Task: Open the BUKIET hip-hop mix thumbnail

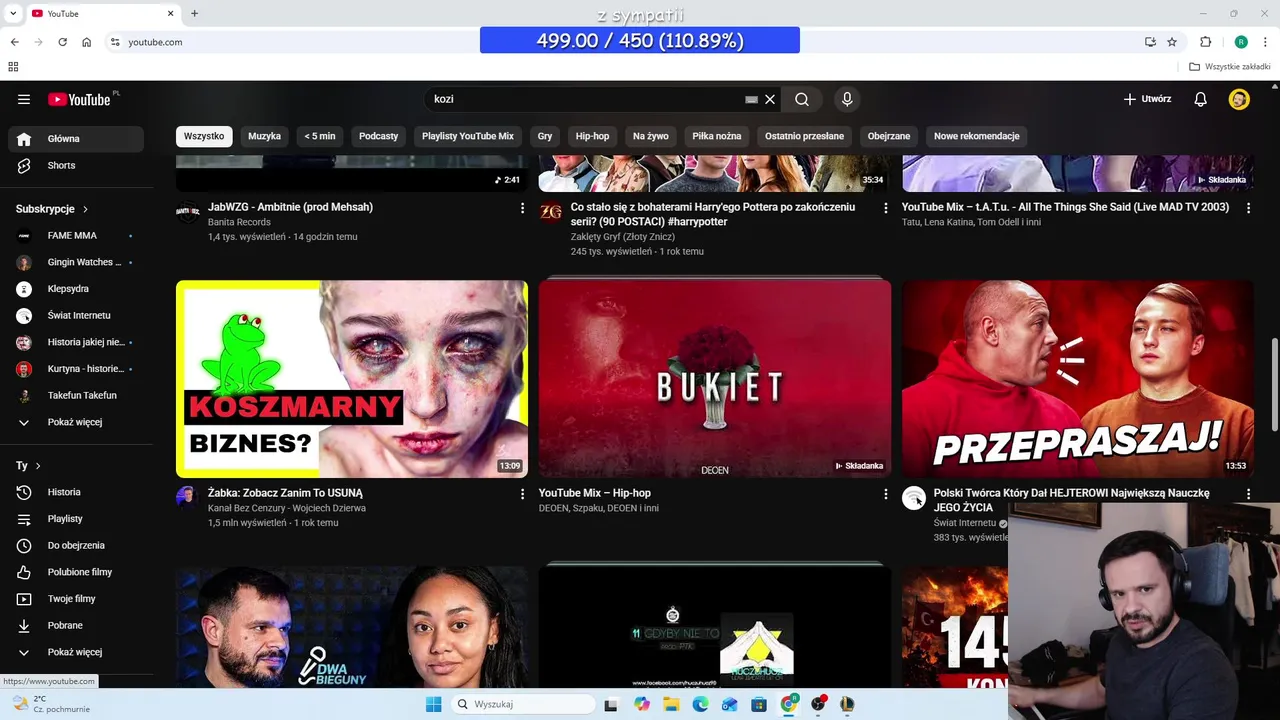Action: point(715,379)
